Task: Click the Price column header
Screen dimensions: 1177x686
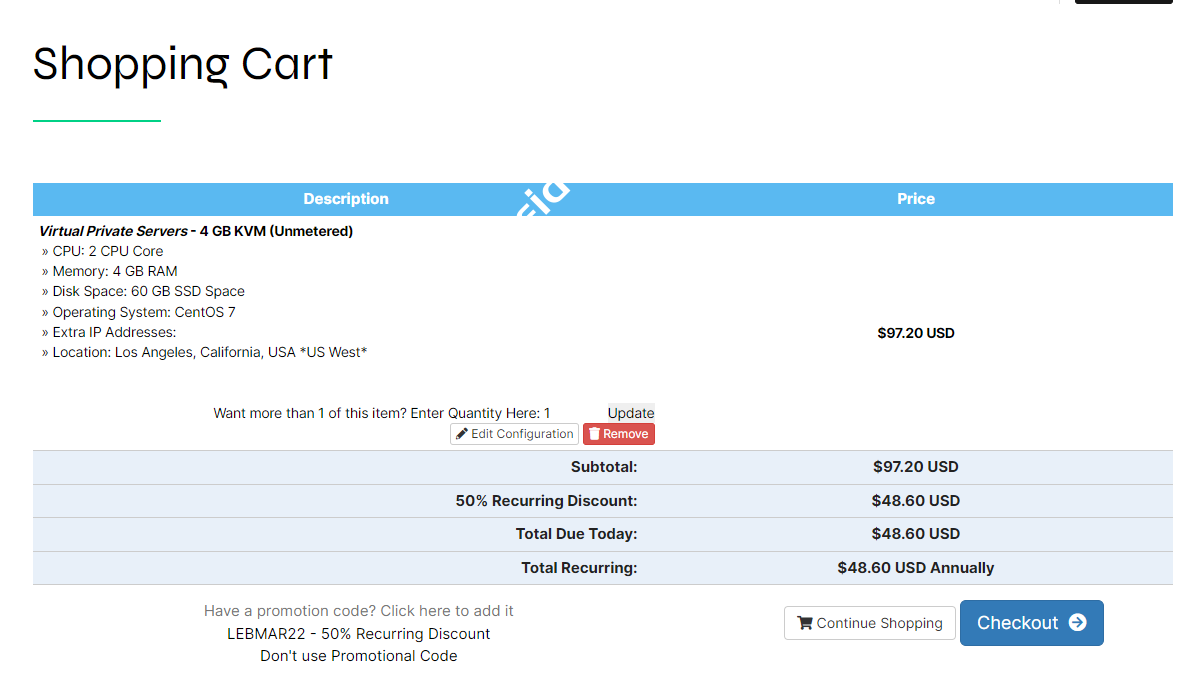Action: tap(915, 199)
